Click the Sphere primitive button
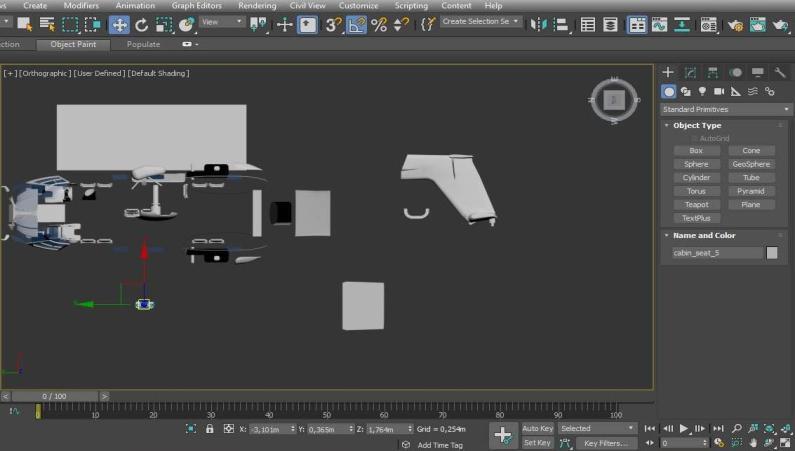 point(696,164)
